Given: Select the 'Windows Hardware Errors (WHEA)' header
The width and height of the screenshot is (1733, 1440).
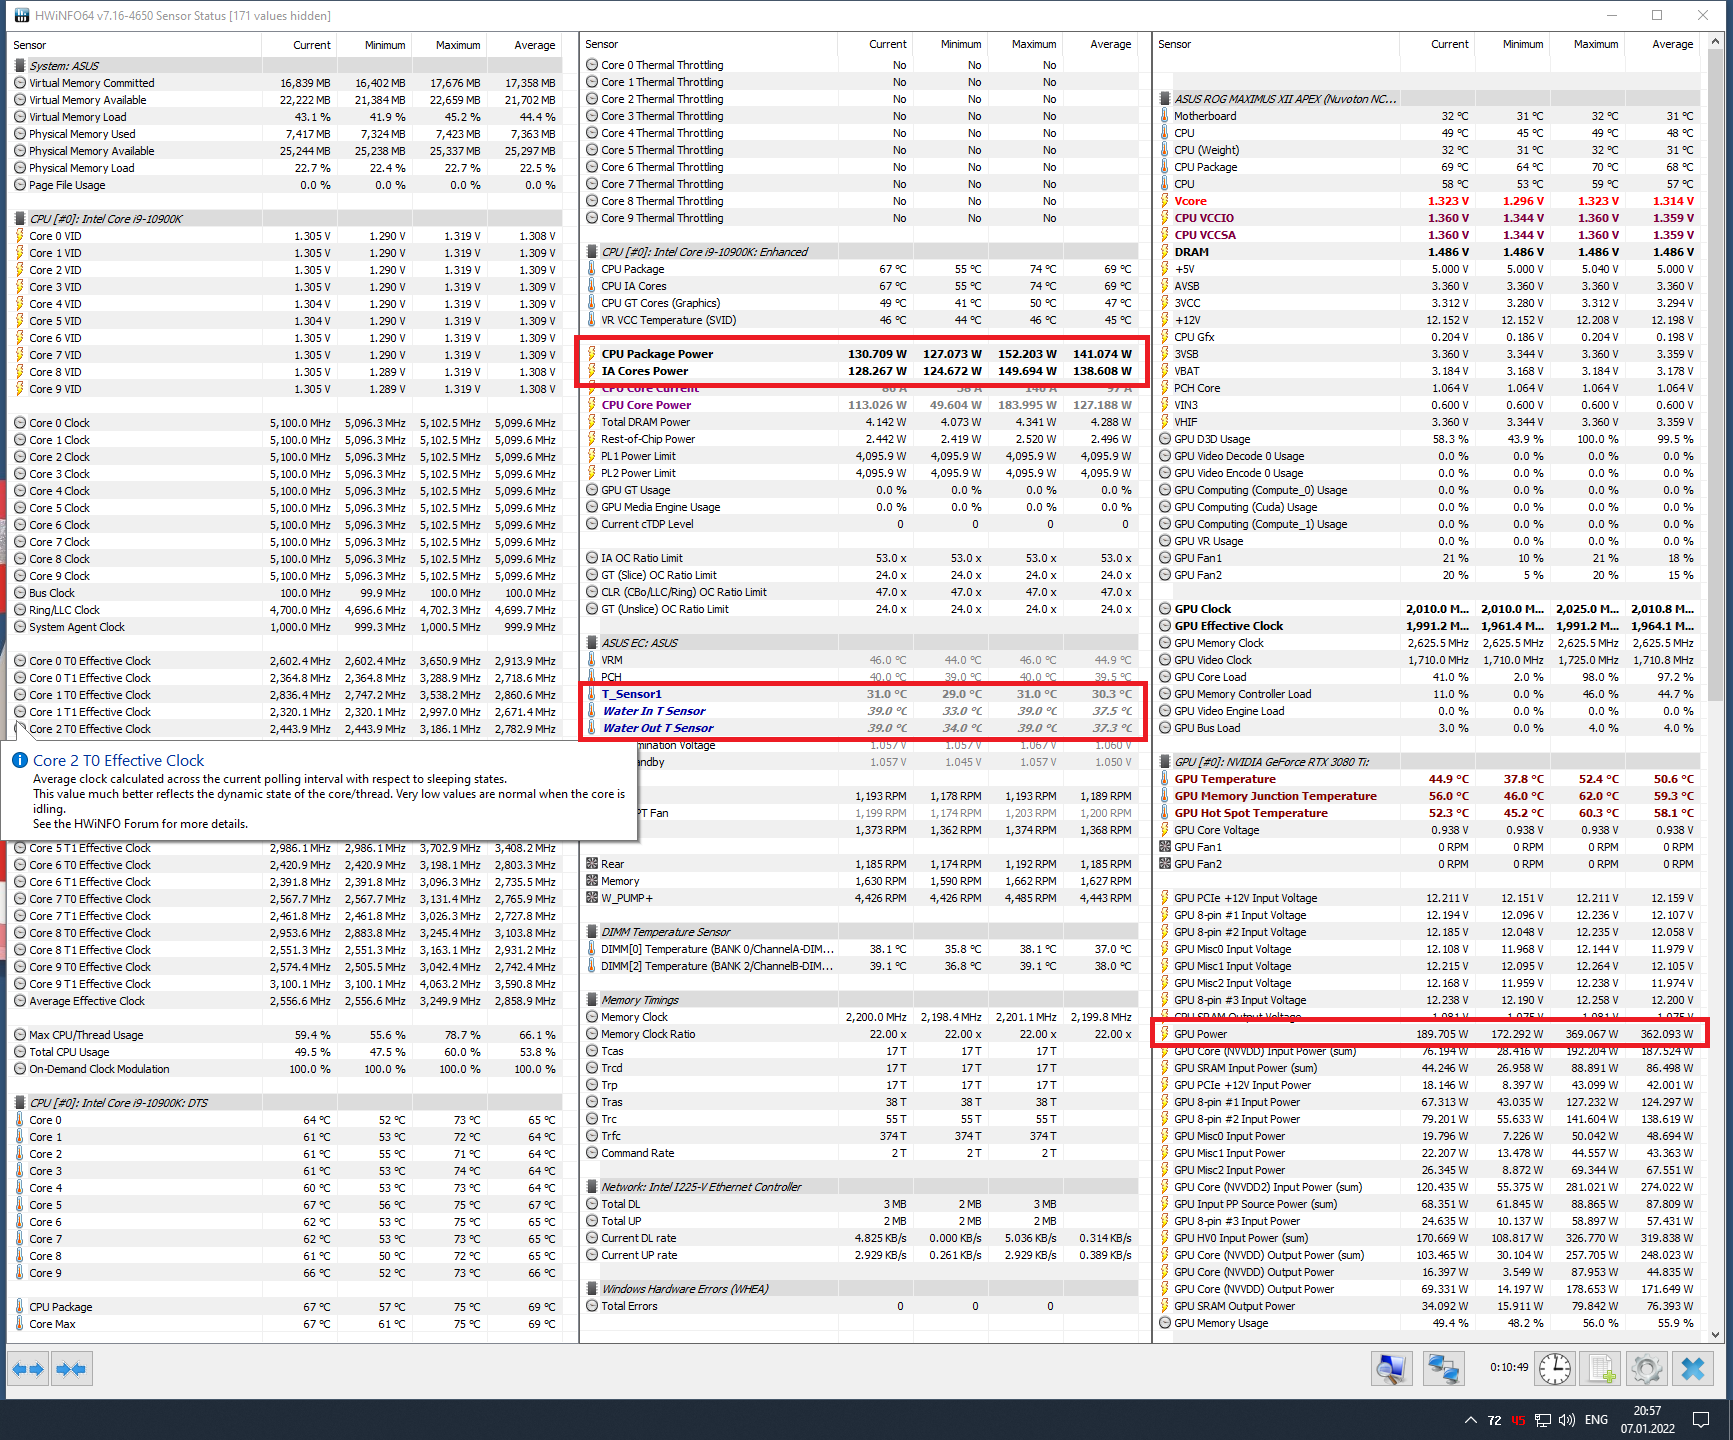Looking at the screenshot, I should pos(860,1289).
